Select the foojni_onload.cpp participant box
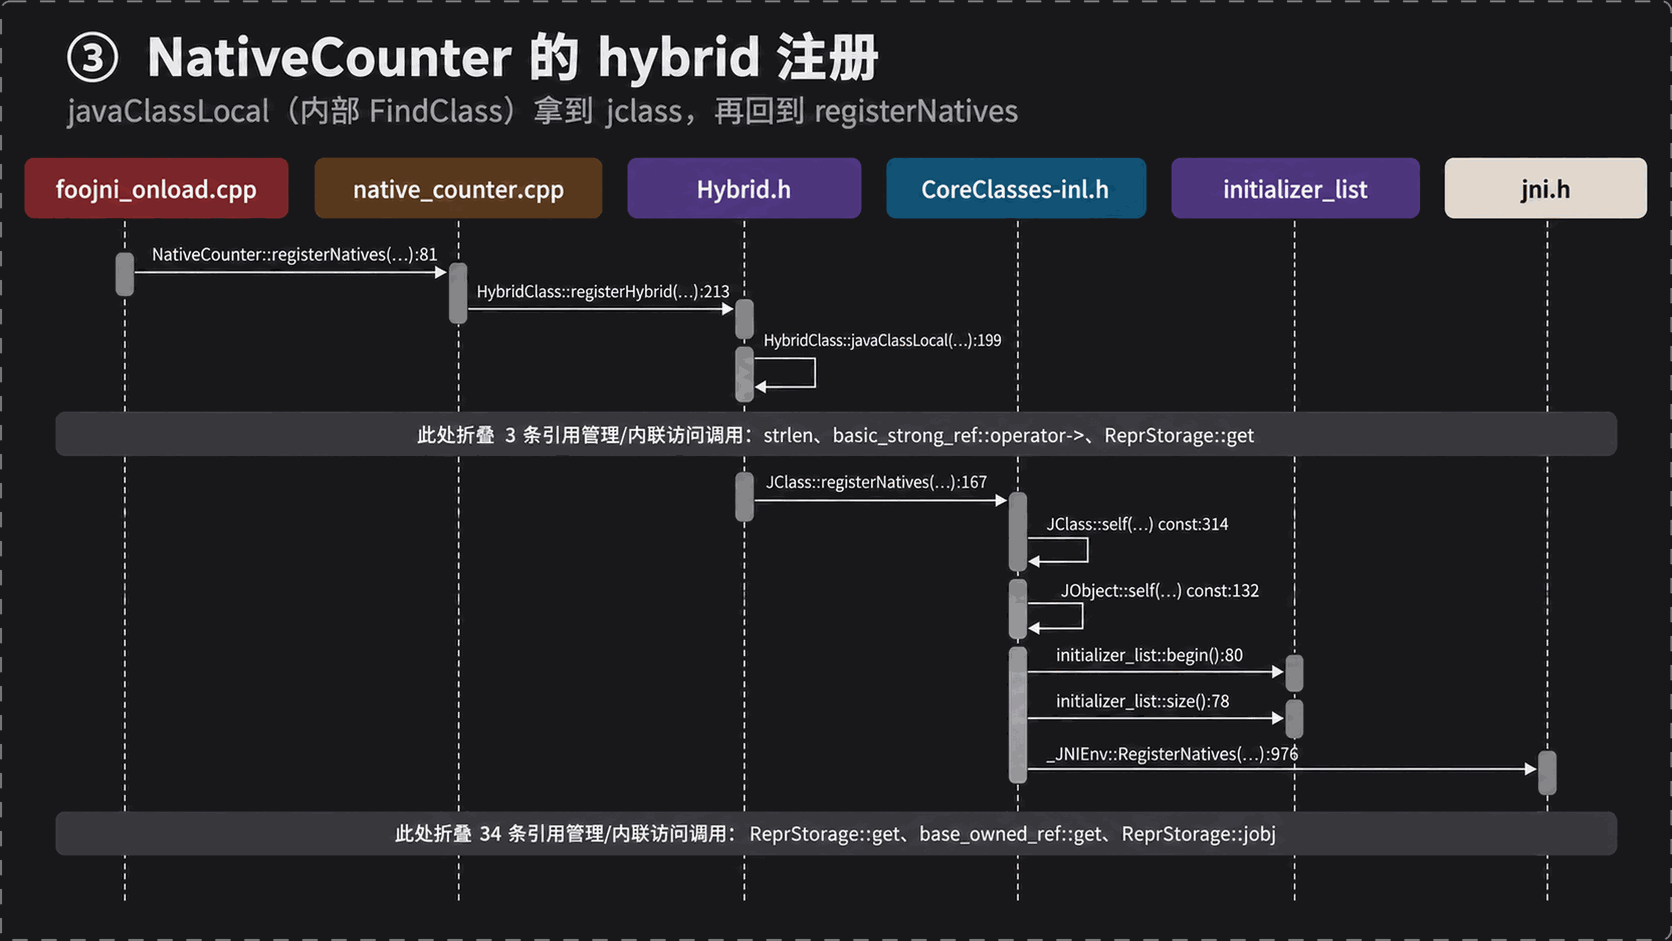The height and width of the screenshot is (941, 1672). click(x=156, y=188)
